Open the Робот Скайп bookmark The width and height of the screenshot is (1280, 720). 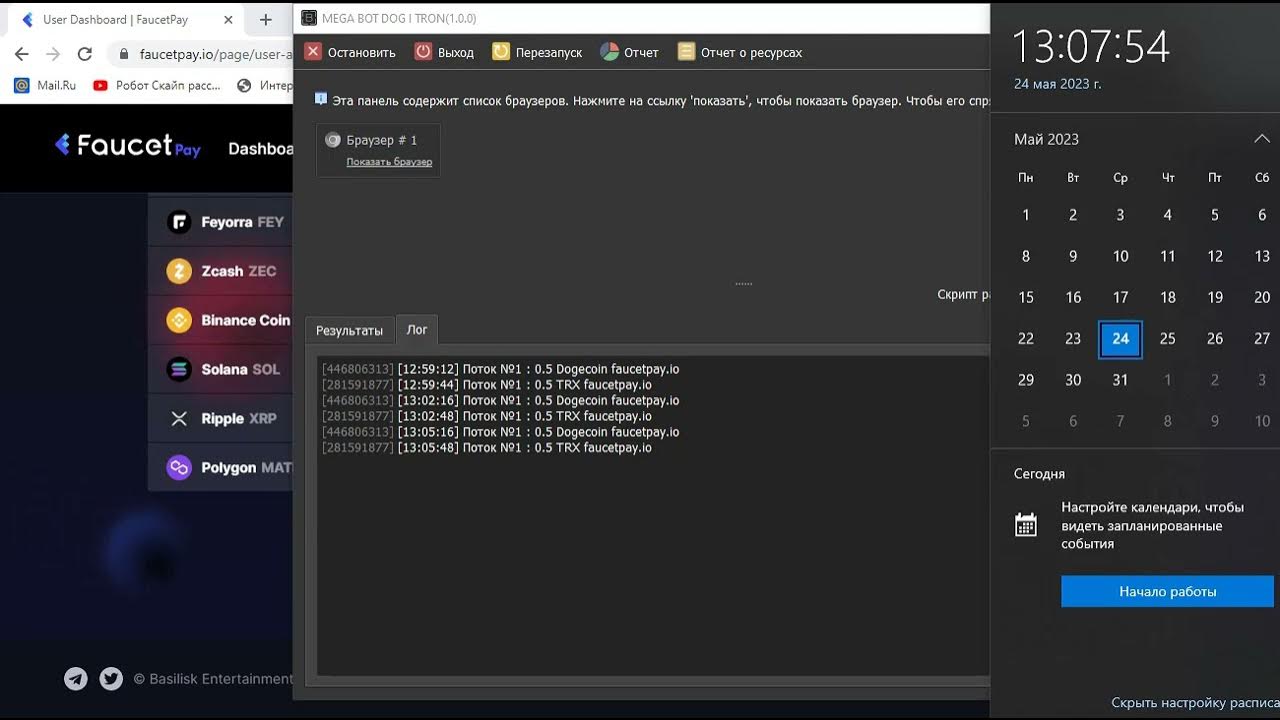pos(156,85)
